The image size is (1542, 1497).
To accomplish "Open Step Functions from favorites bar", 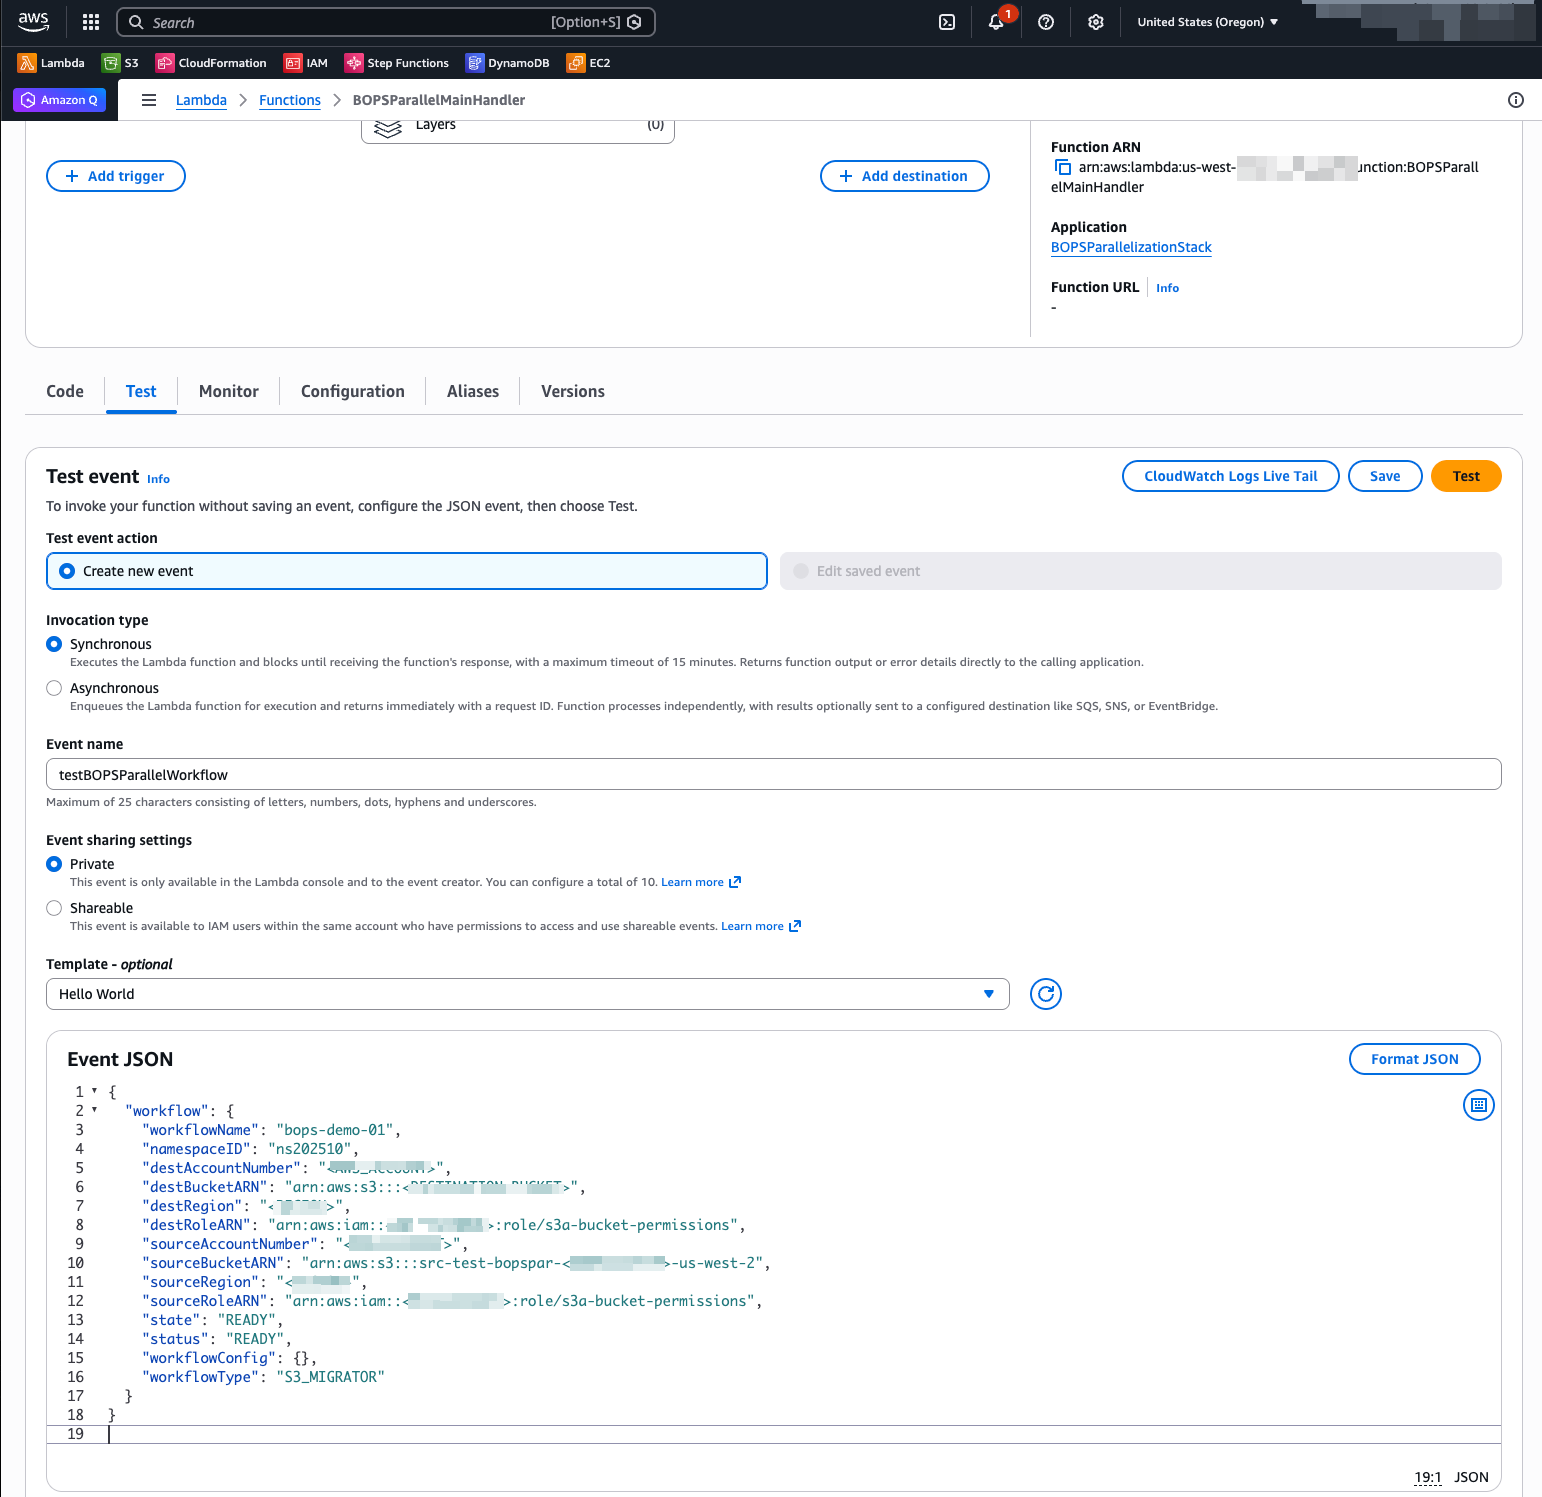I will 397,63.
